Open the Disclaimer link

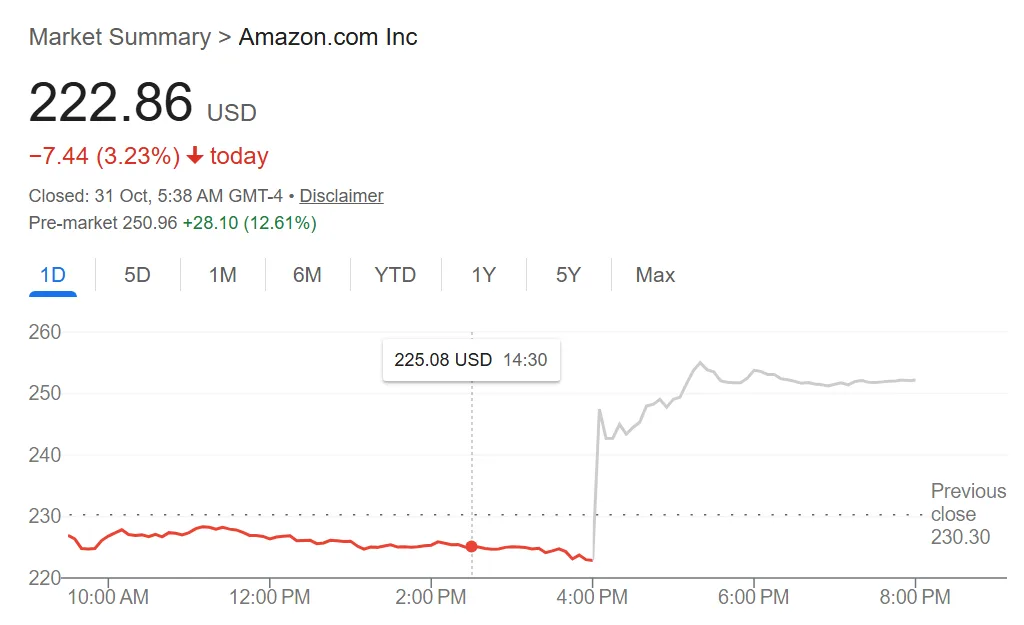(341, 196)
